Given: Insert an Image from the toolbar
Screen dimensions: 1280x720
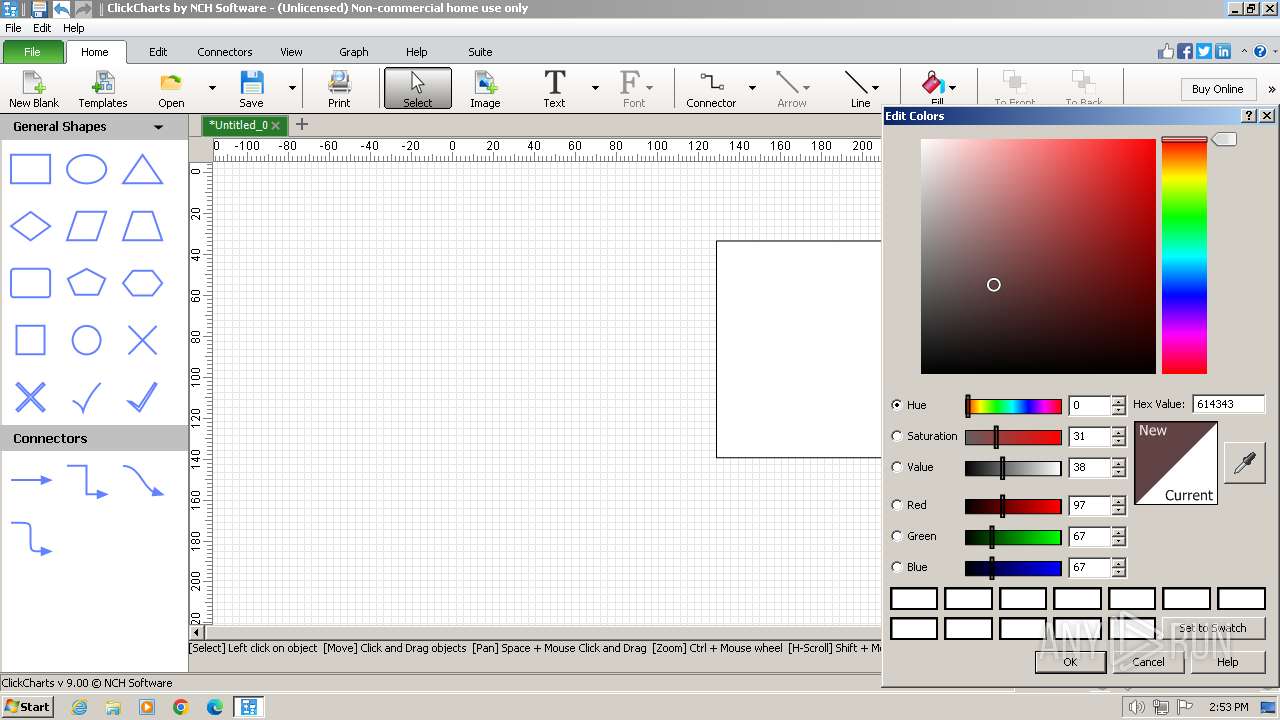Looking at the screenshot, I should pyautogui.click(x=485, y=89).
